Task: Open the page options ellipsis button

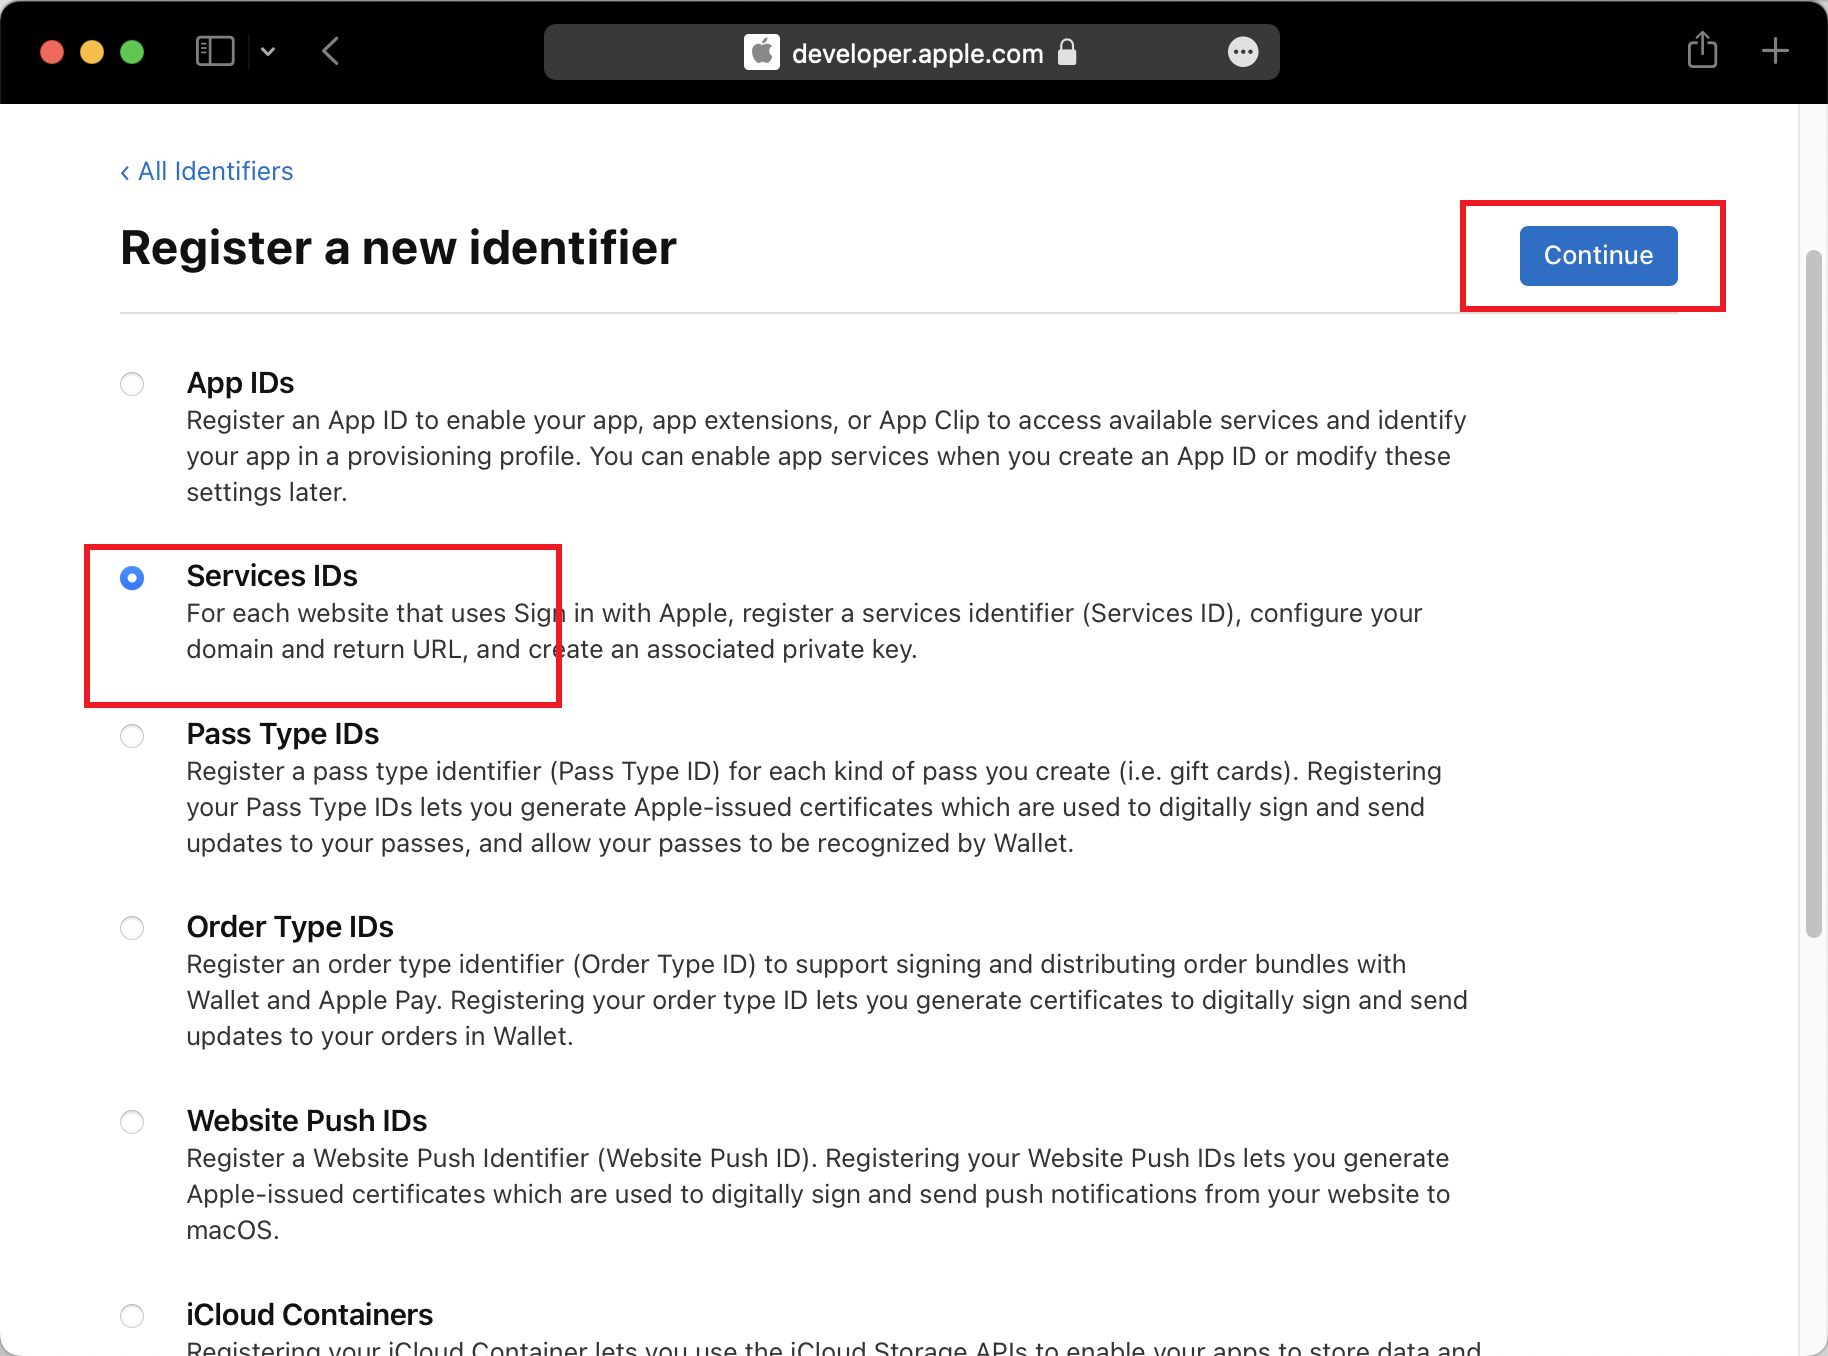Action: tap(1243, 52)
